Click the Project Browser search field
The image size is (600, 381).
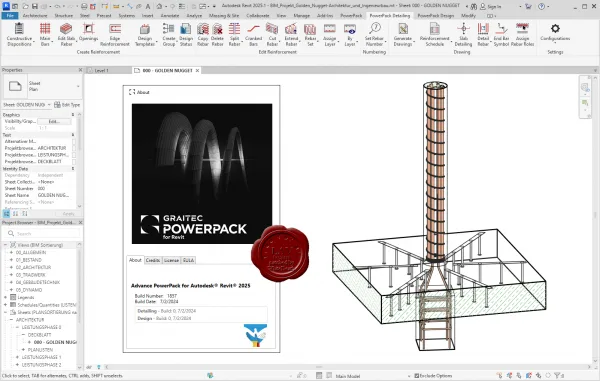coord(42,233)
